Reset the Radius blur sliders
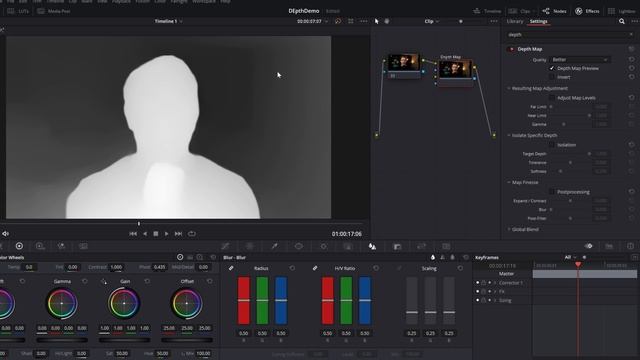This screenshot has width=640, height=360. click(292, 268)
